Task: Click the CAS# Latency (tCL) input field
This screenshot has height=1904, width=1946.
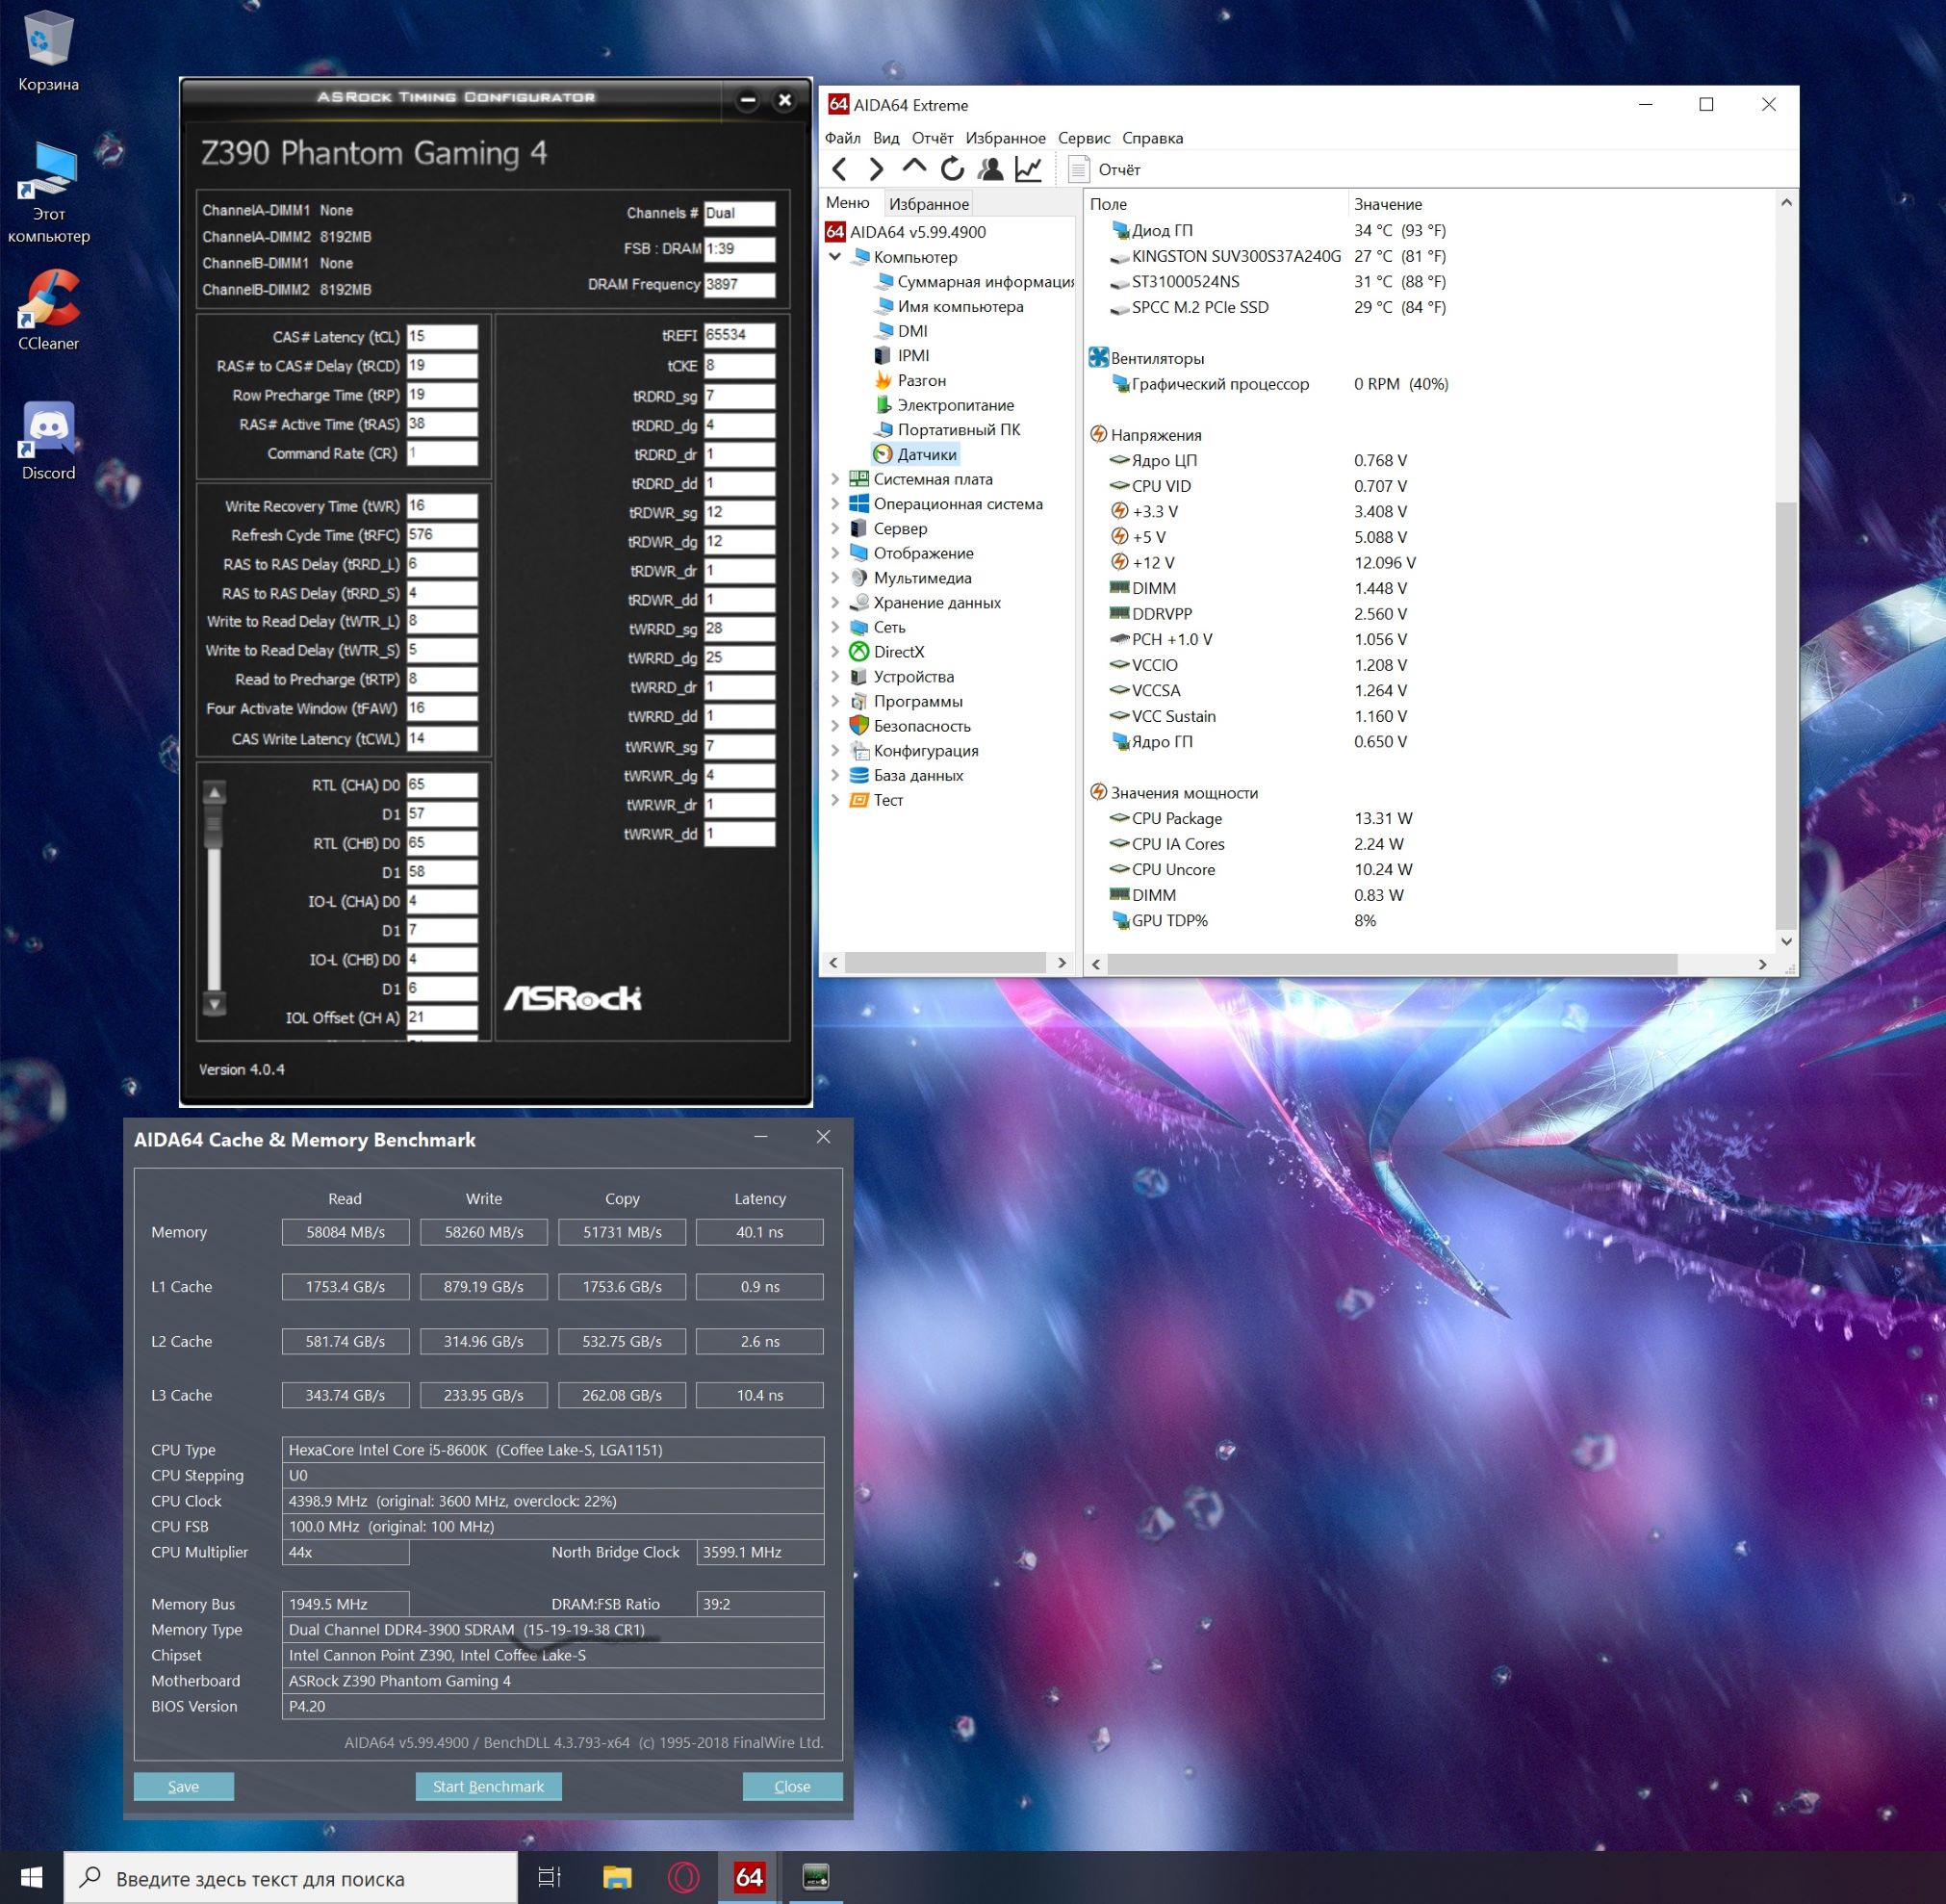Action: tap(441, 336)
